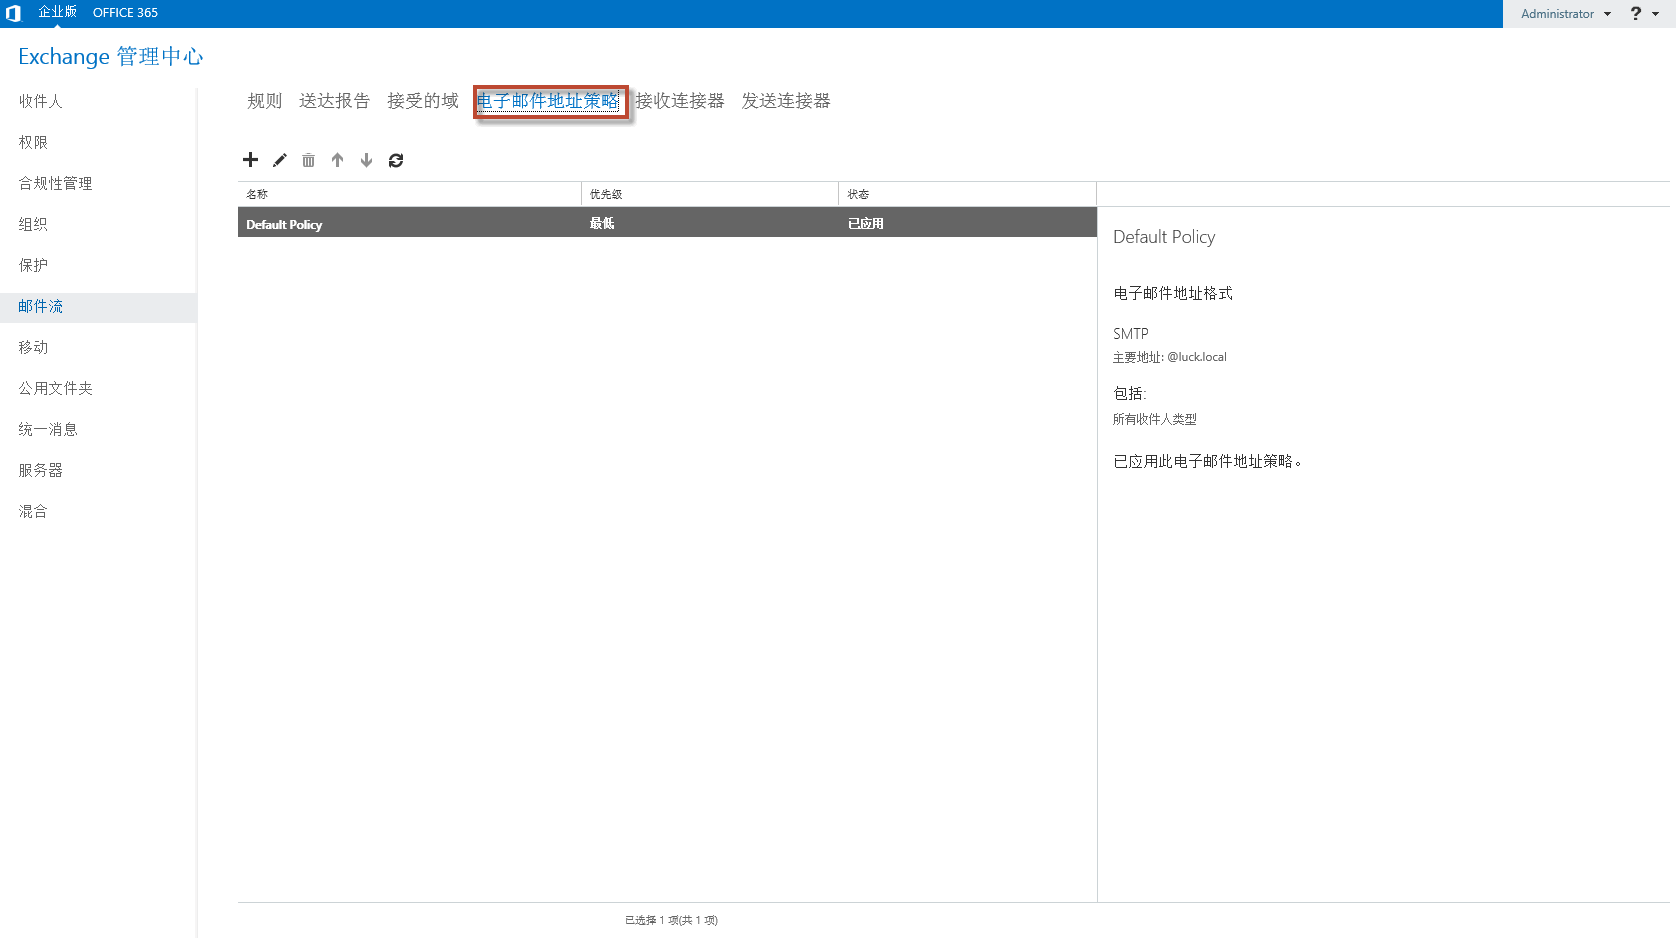Select the 电子邮件地址策略 tab
1676x951 pixels.
click(x=548, y=101)
